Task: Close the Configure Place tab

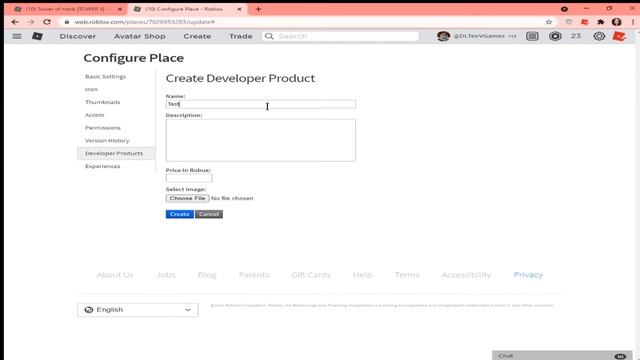Action: tap(239, 9)
